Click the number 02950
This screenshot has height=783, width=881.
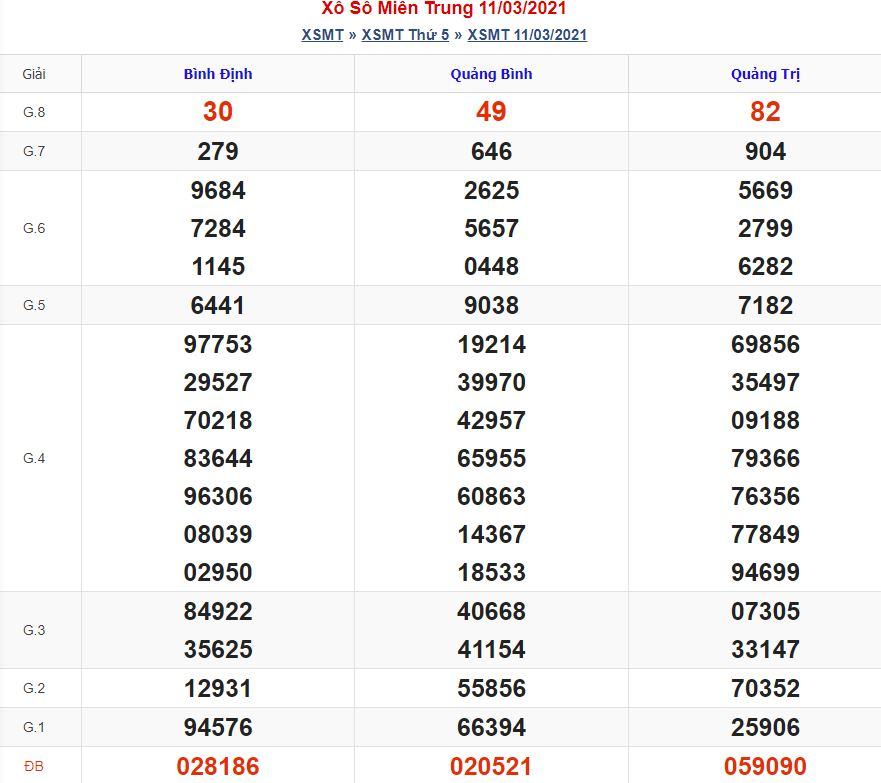click(x=218, y=572)
